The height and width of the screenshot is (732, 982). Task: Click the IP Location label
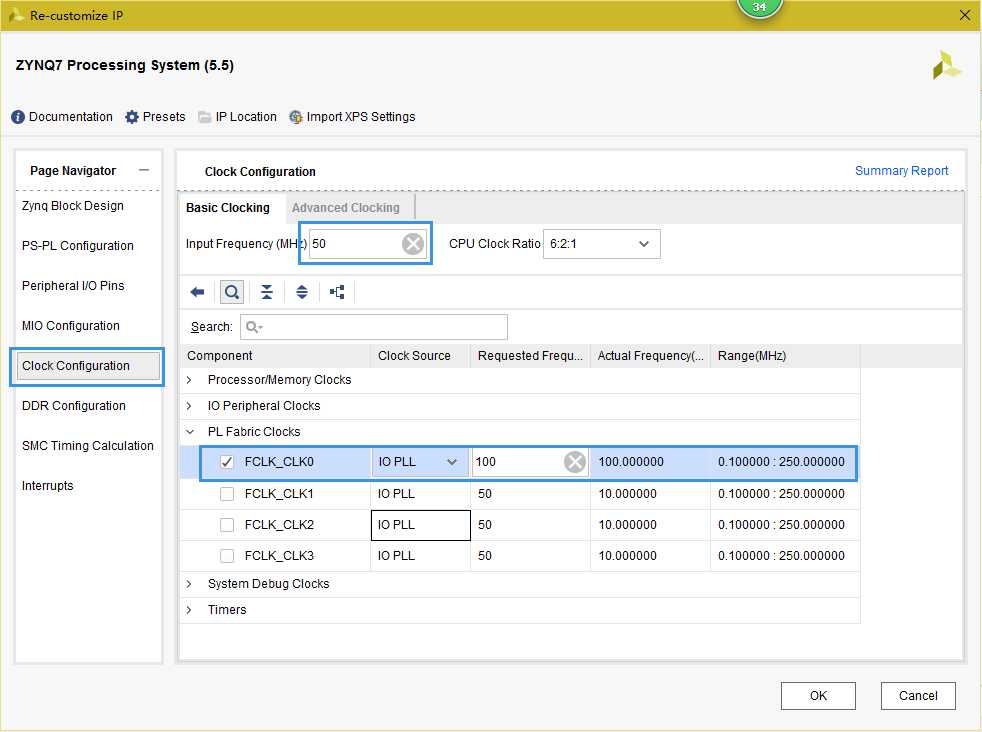coord(246,117)
